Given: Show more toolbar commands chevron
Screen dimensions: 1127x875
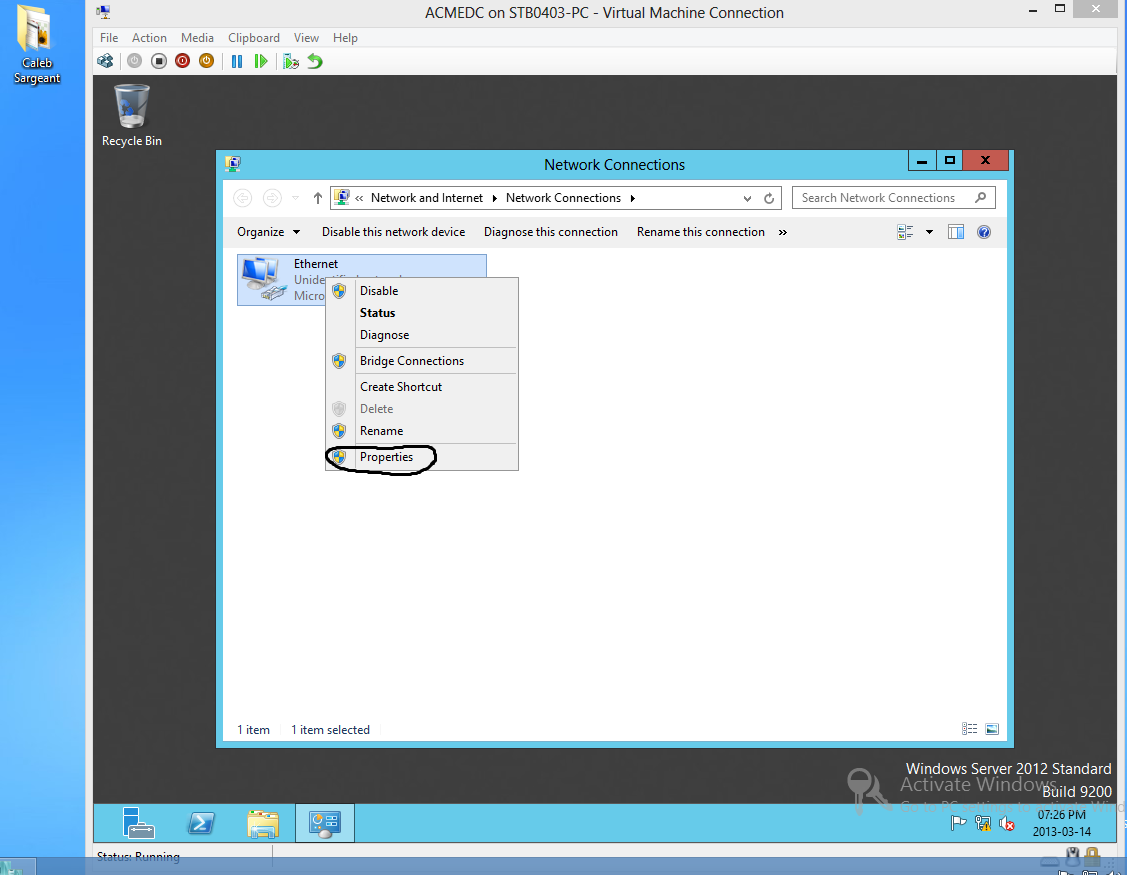Looking at the screenshot, I should pos(783,232).
